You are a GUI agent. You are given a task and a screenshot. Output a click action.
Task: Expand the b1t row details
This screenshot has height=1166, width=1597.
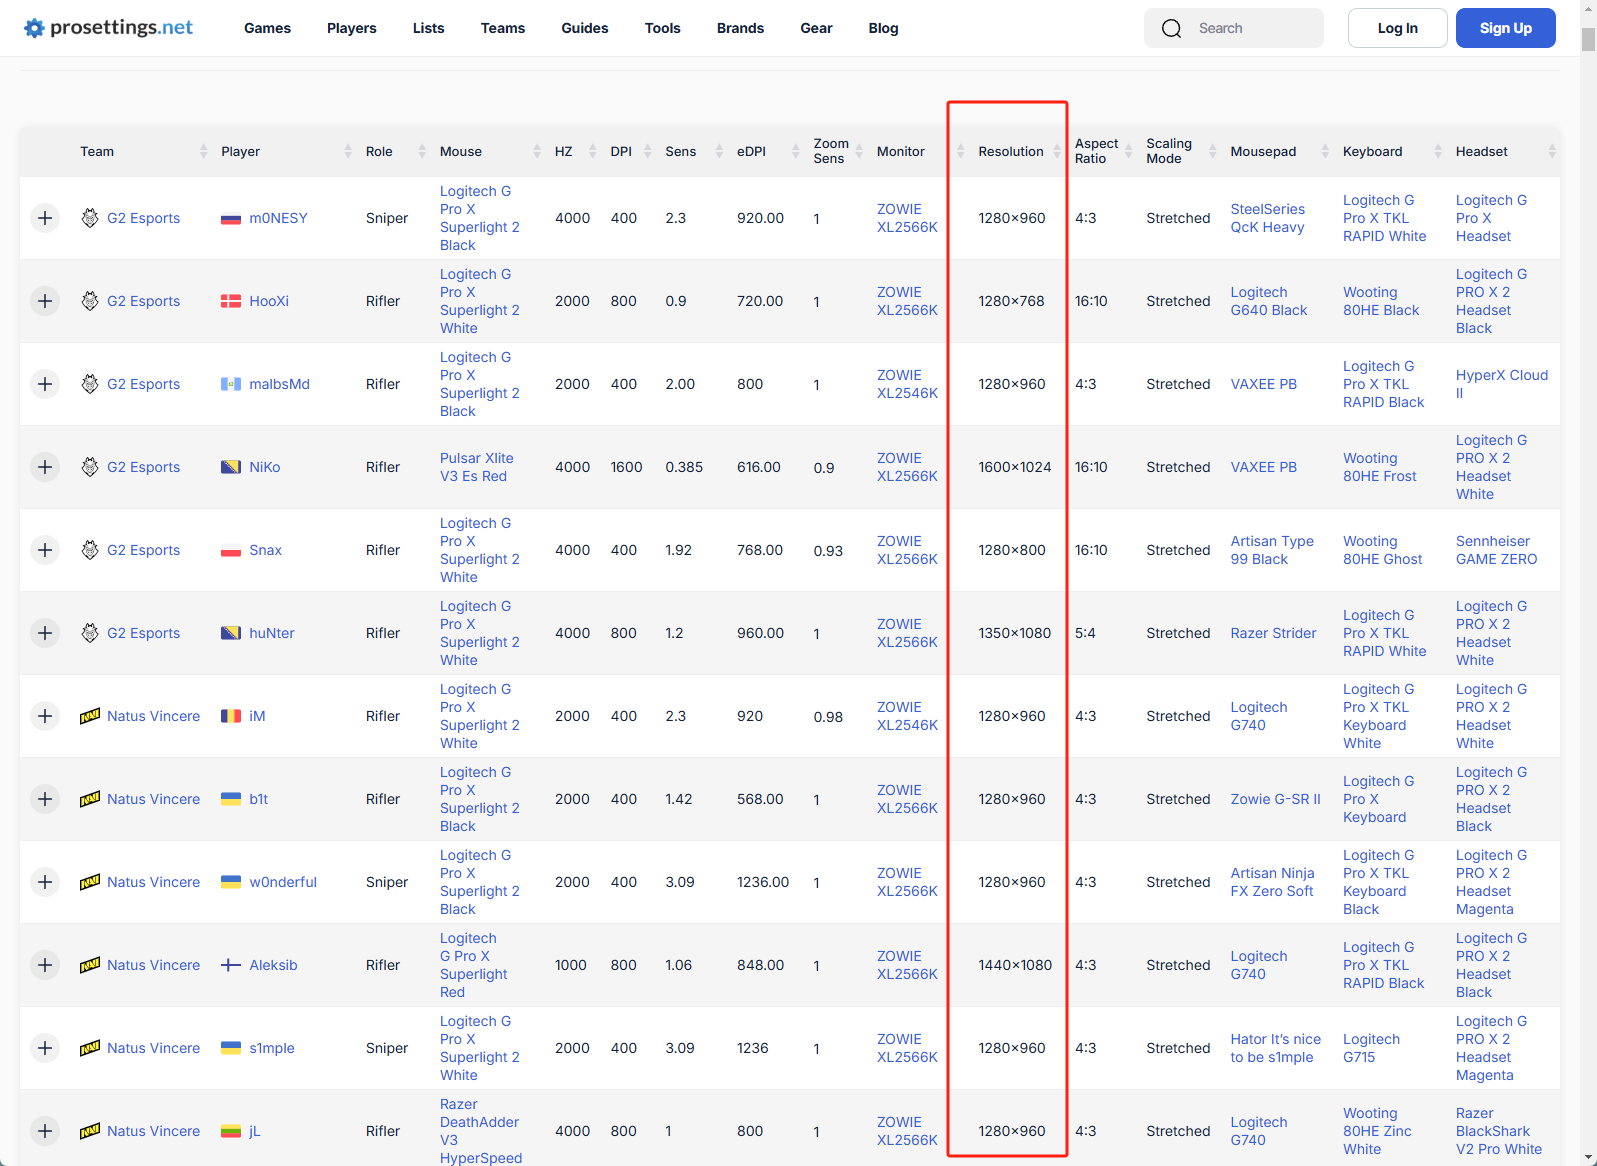(45, 799)
